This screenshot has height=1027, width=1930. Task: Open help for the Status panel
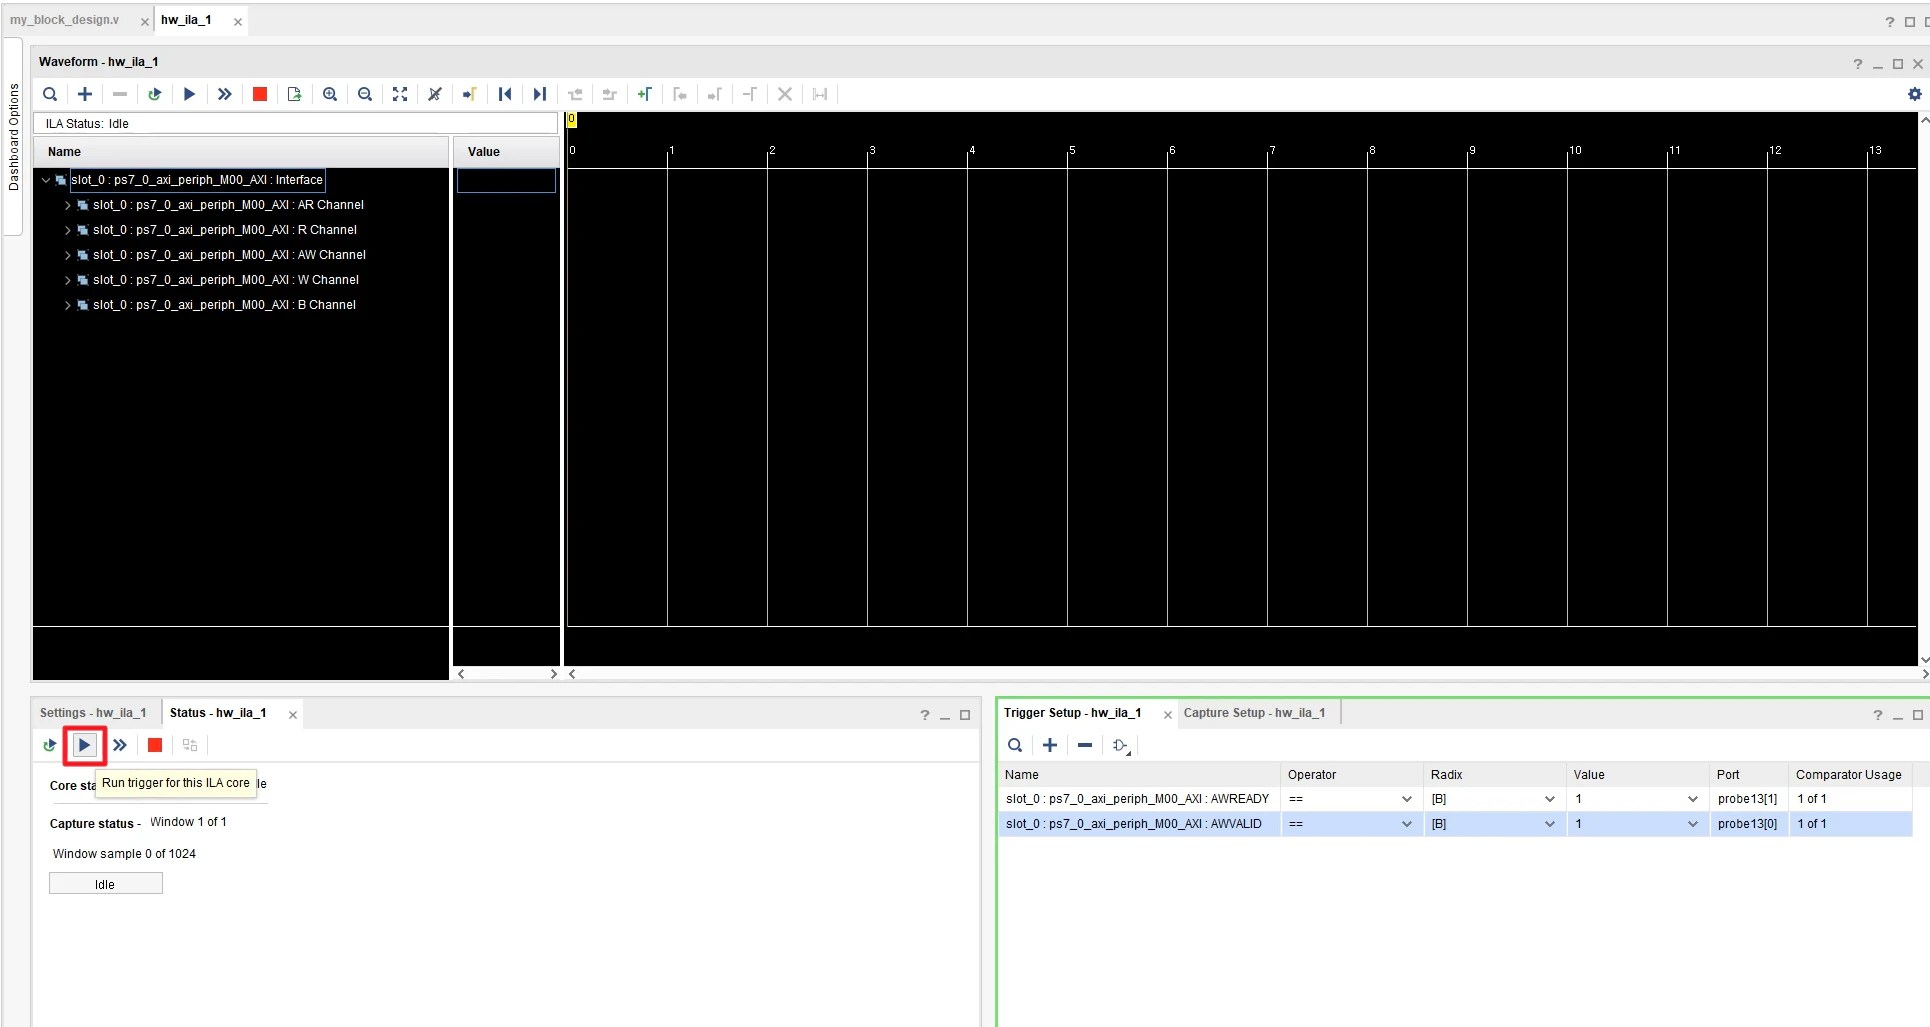tap(925, 715)
